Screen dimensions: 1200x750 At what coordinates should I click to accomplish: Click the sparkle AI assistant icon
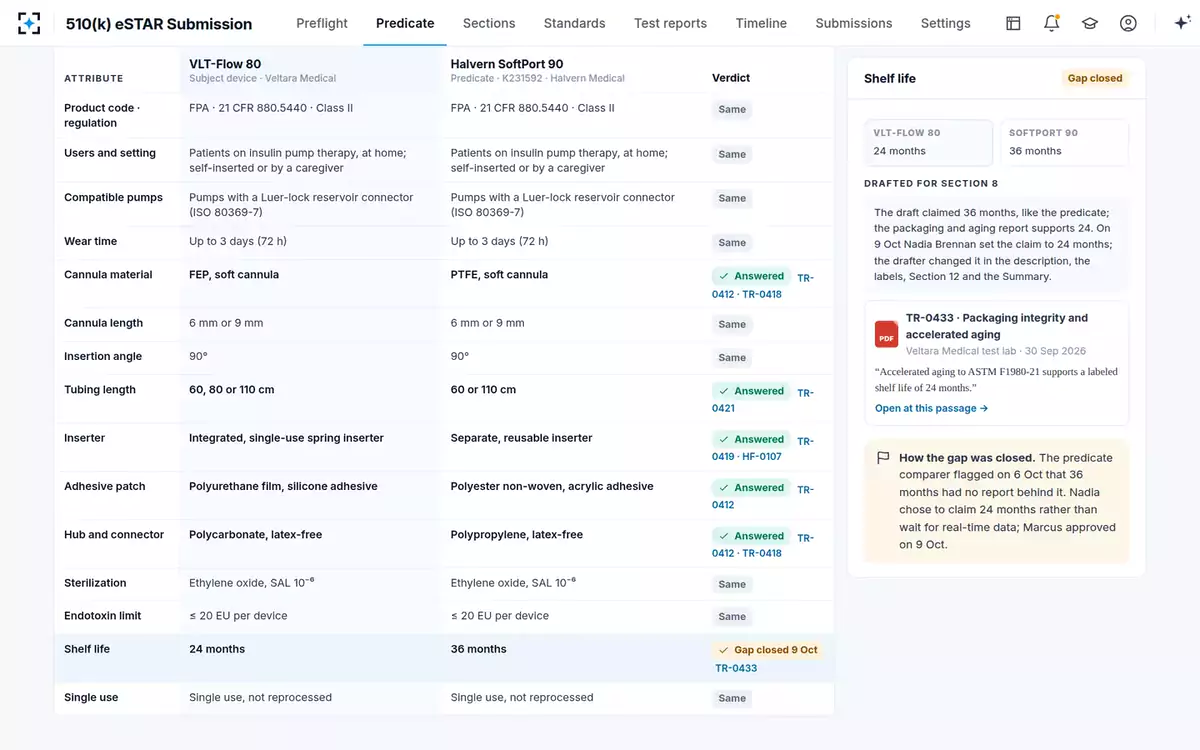click(1181, 23)
